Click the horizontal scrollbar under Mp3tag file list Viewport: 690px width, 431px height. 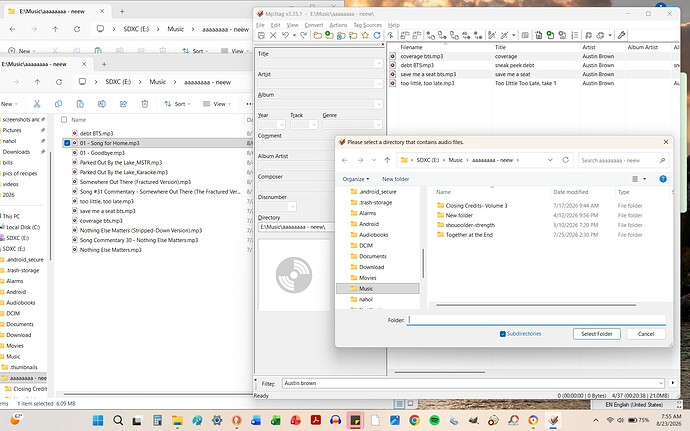(x=440, y=372)
